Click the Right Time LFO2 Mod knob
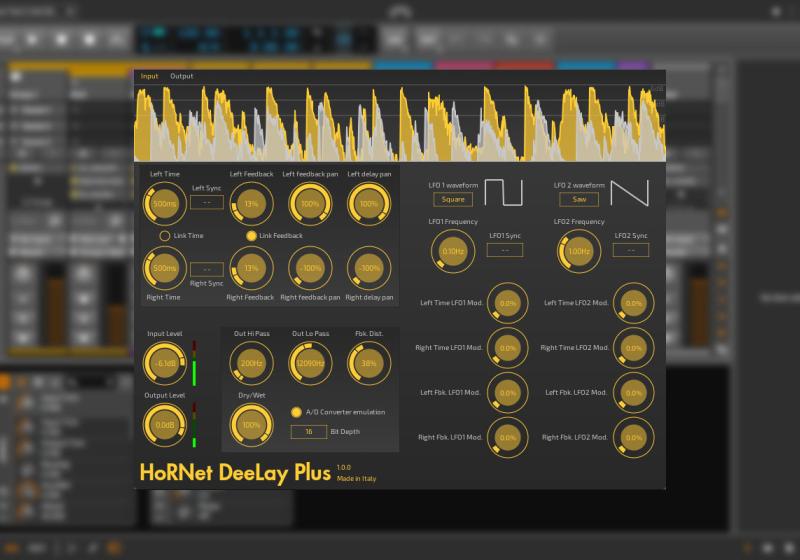This screenshot has height=560, width=800. pos(634,348)
